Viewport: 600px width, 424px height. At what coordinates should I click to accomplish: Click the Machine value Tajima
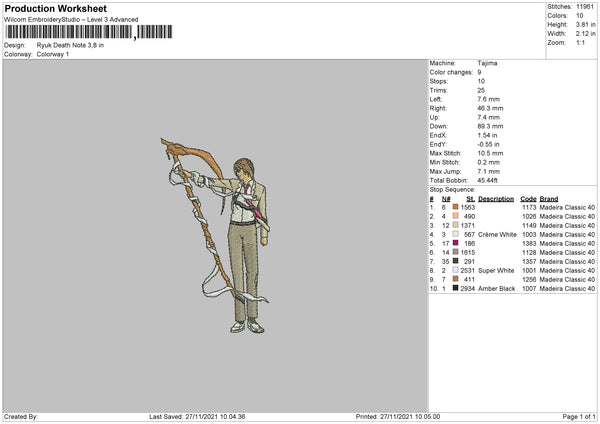(x=487, y=63)
